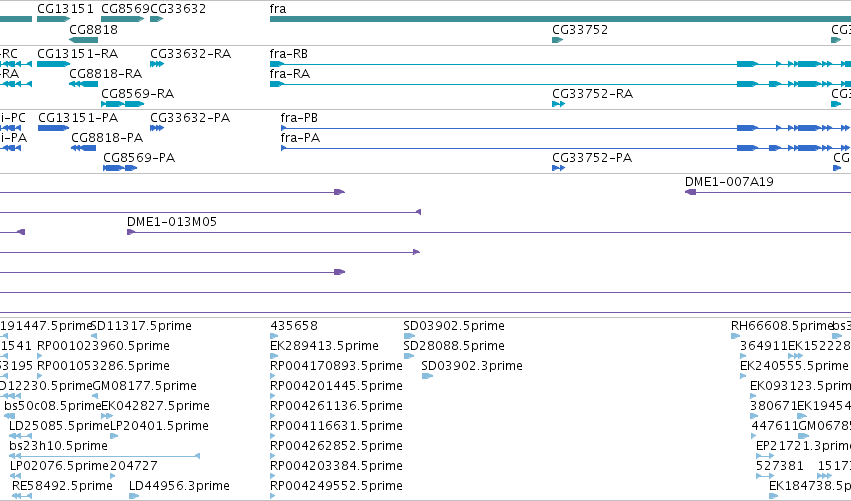Image resolution: width=851 pixels, height=501 pixels.
Task: Select the RH66608.5prime EST arrow
Action: 735,336
